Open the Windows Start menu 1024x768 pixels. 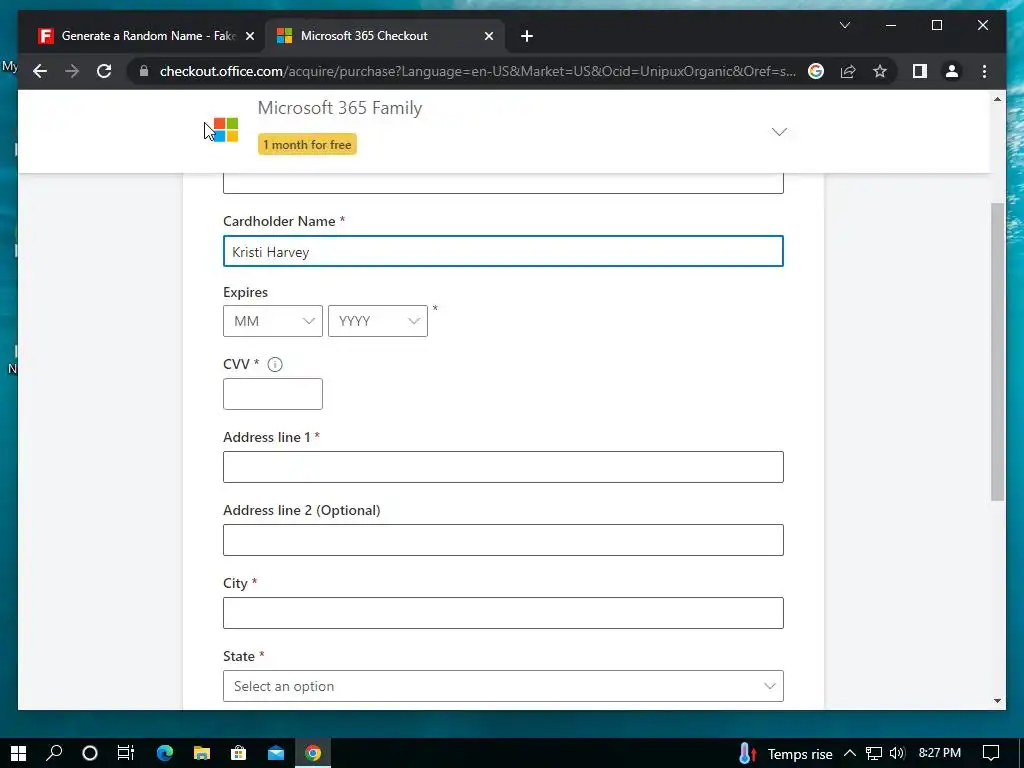pyautogui.click(x=18, y=753)
